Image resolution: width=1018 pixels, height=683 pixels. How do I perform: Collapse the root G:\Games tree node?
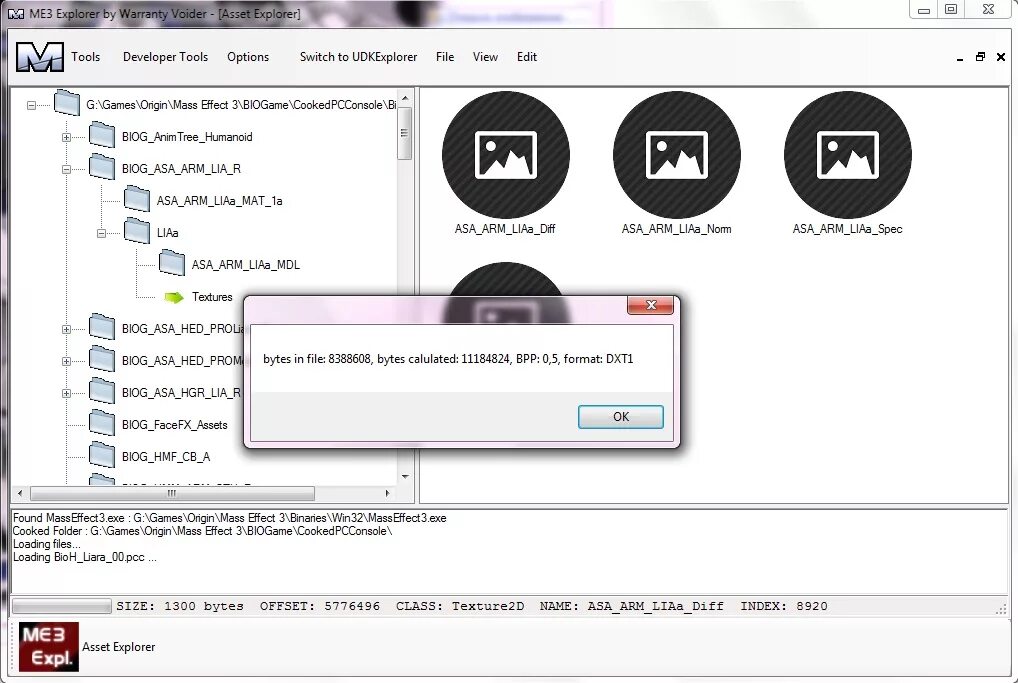click(31, 105)
